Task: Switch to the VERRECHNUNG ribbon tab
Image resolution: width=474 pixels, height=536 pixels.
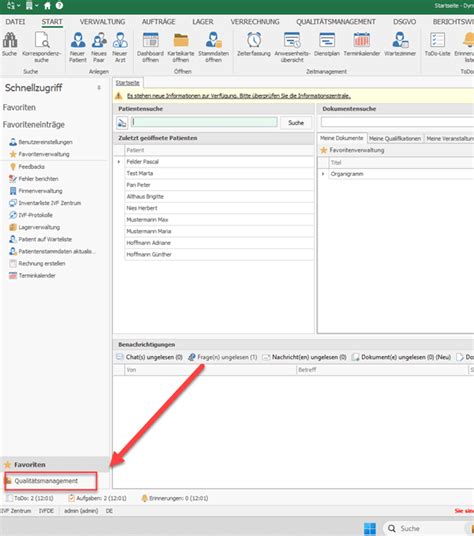Action: pyautogui.click(x=255, y=22)
